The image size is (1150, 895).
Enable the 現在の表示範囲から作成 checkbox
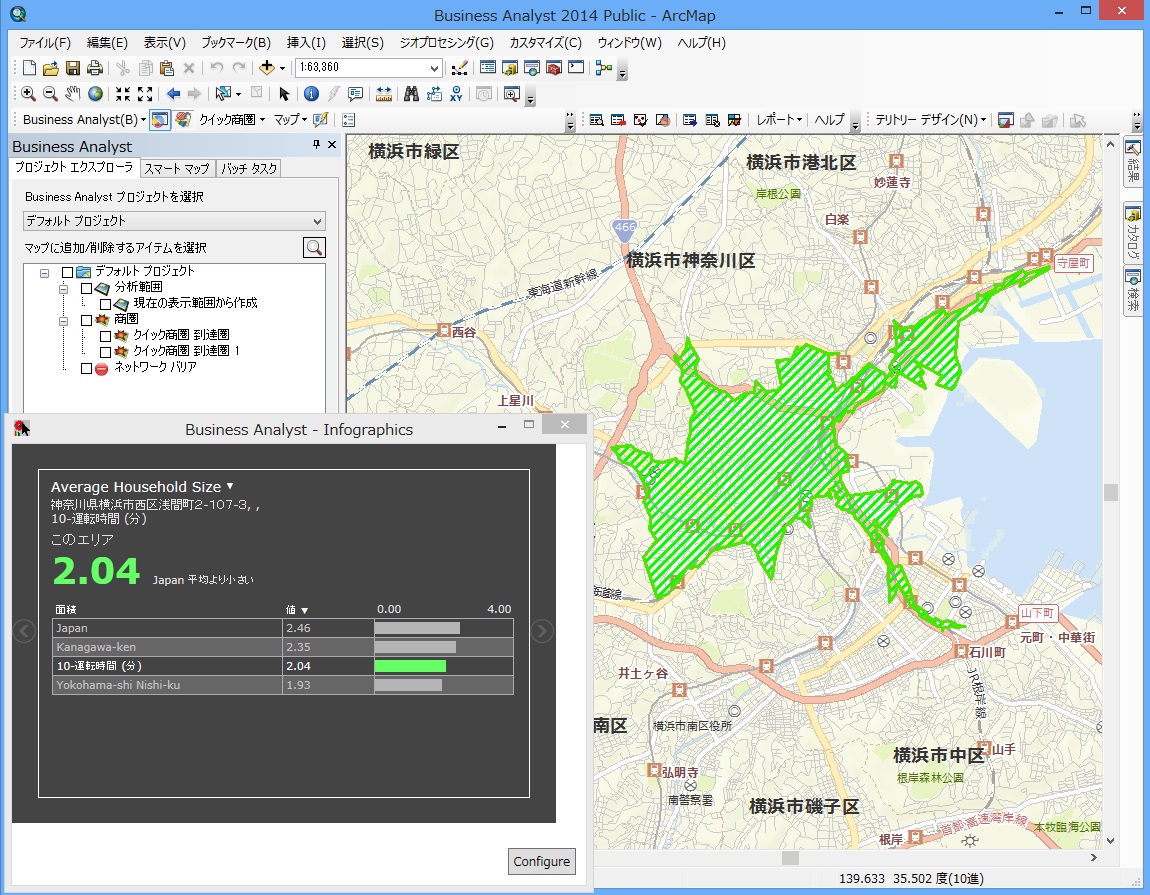coord(106,303)
